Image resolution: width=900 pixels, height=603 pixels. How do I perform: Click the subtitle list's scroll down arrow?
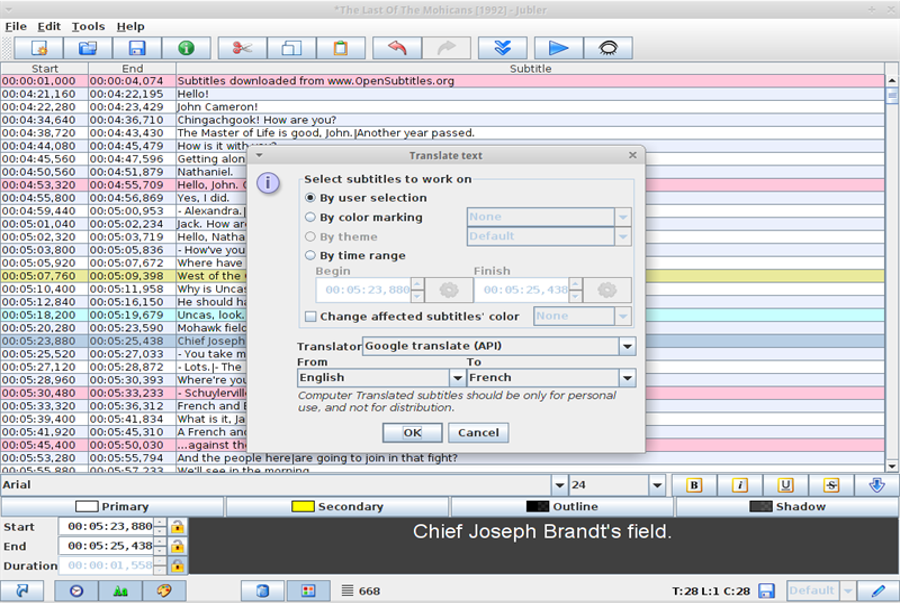[x=892, y=466]
